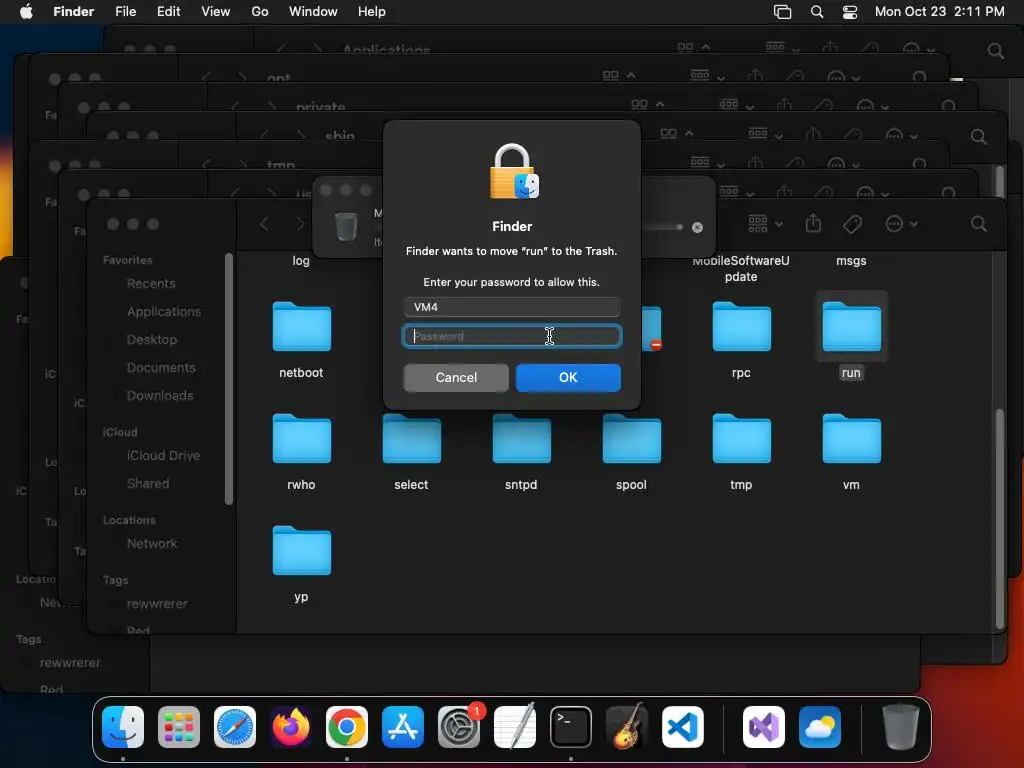Select the sntpd folder
The image size is (1024, 768).
click(x=521, y=438)
